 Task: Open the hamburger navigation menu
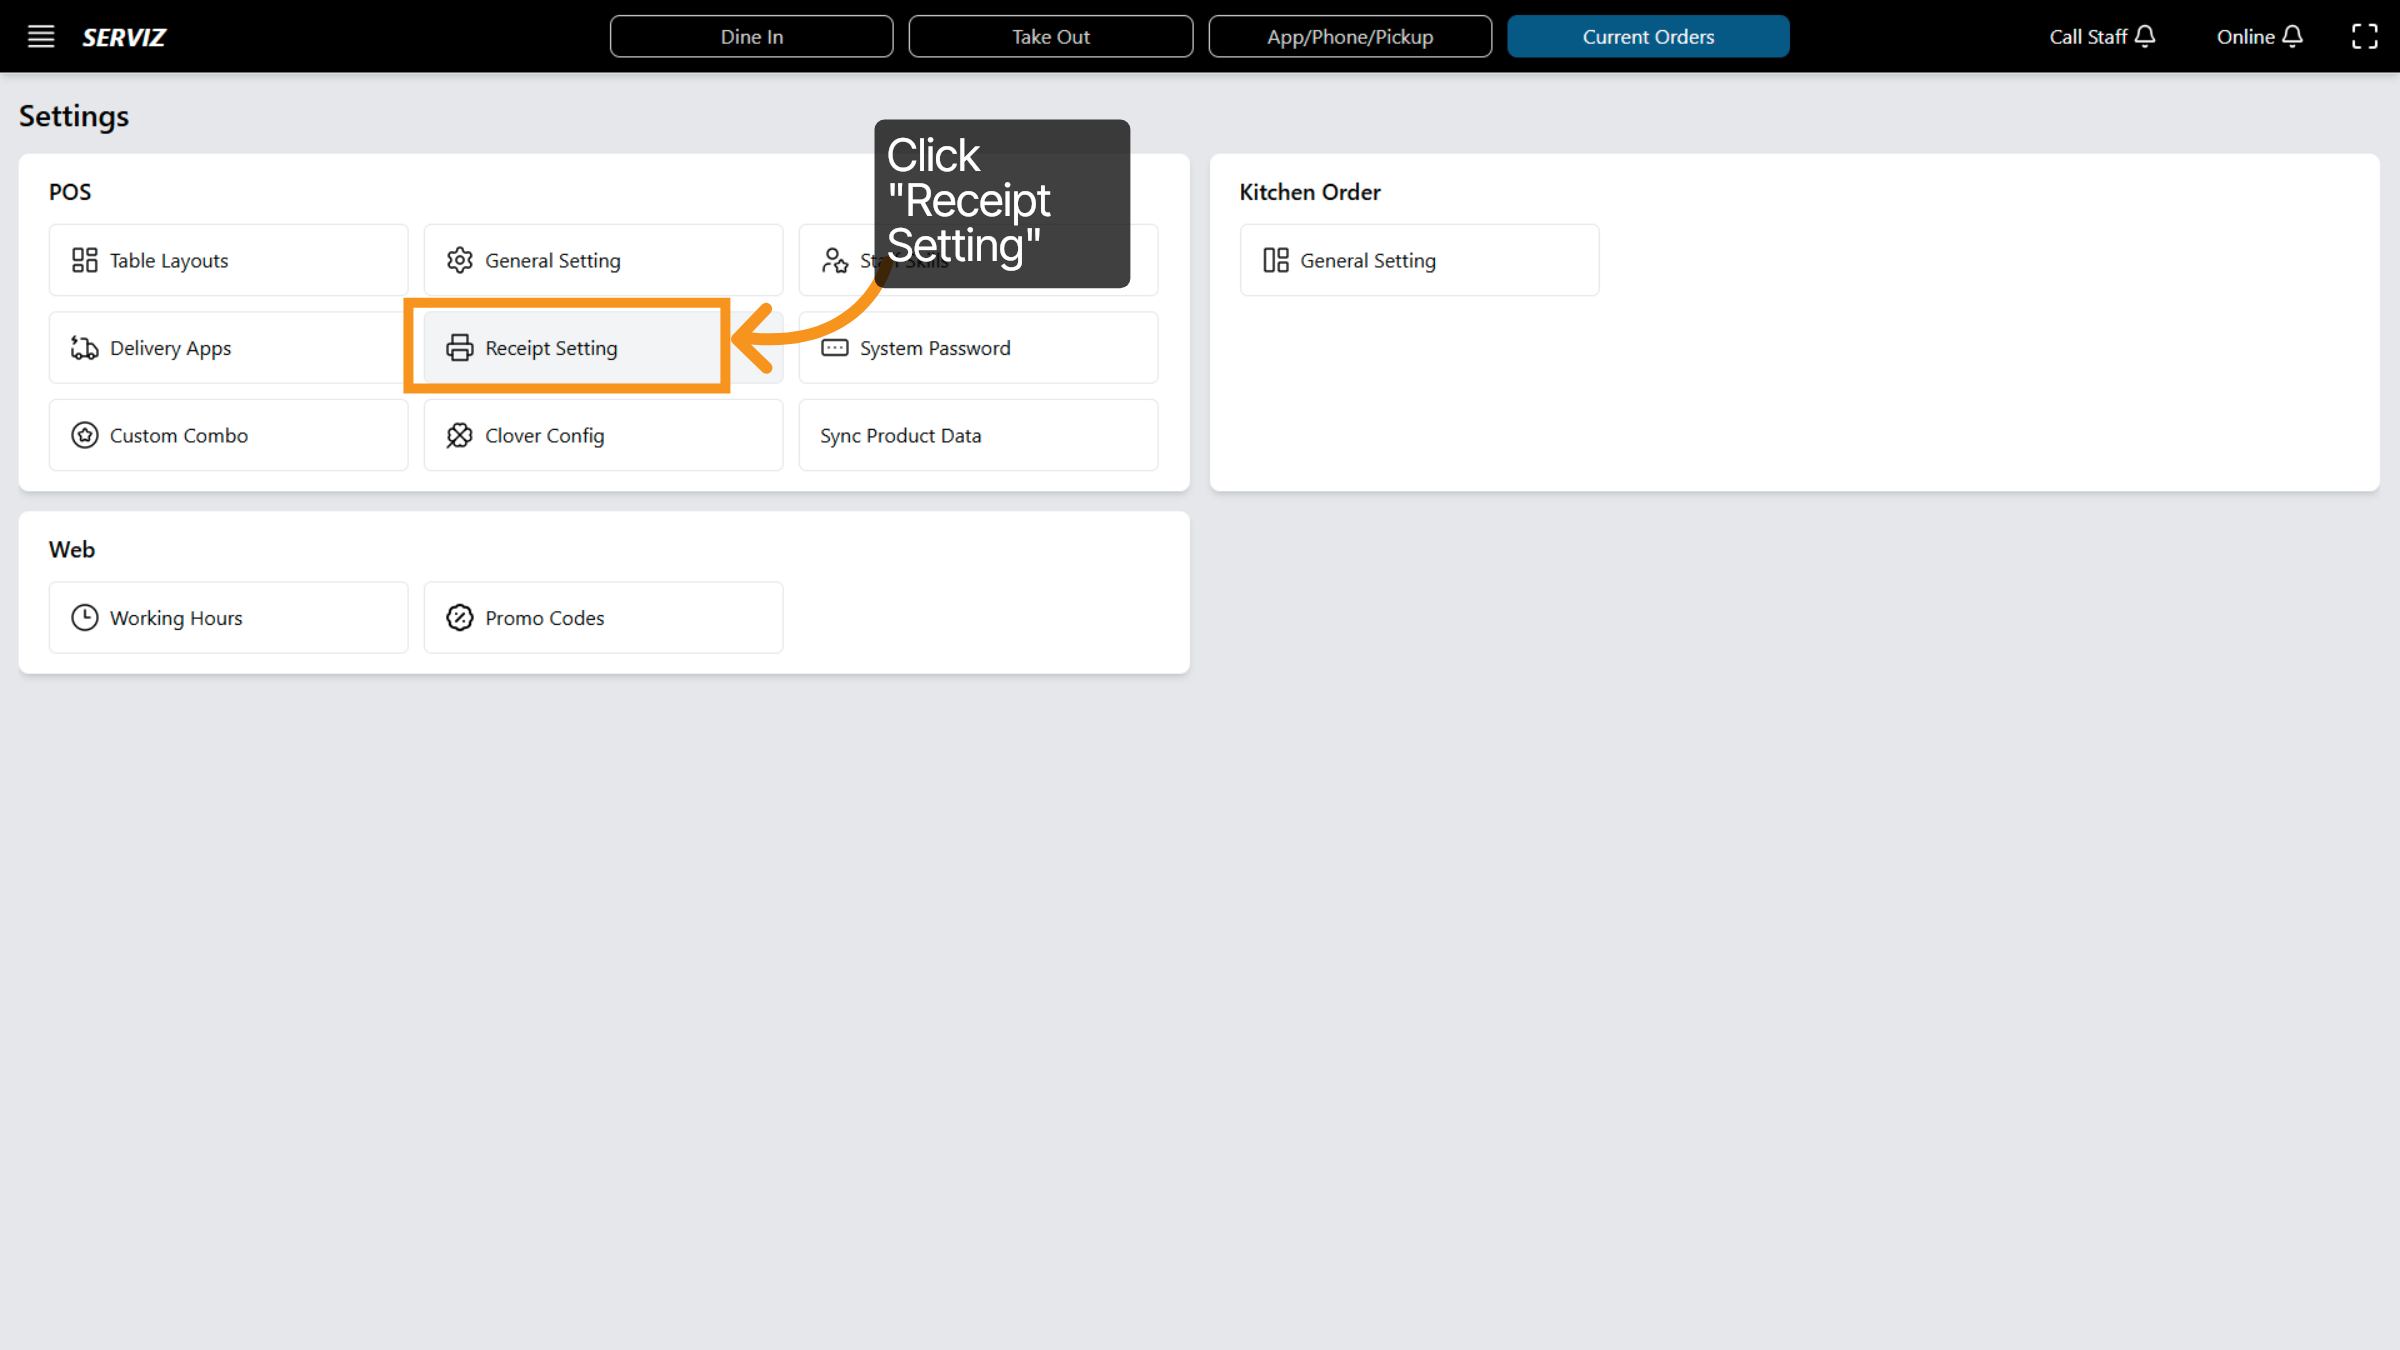41,36
